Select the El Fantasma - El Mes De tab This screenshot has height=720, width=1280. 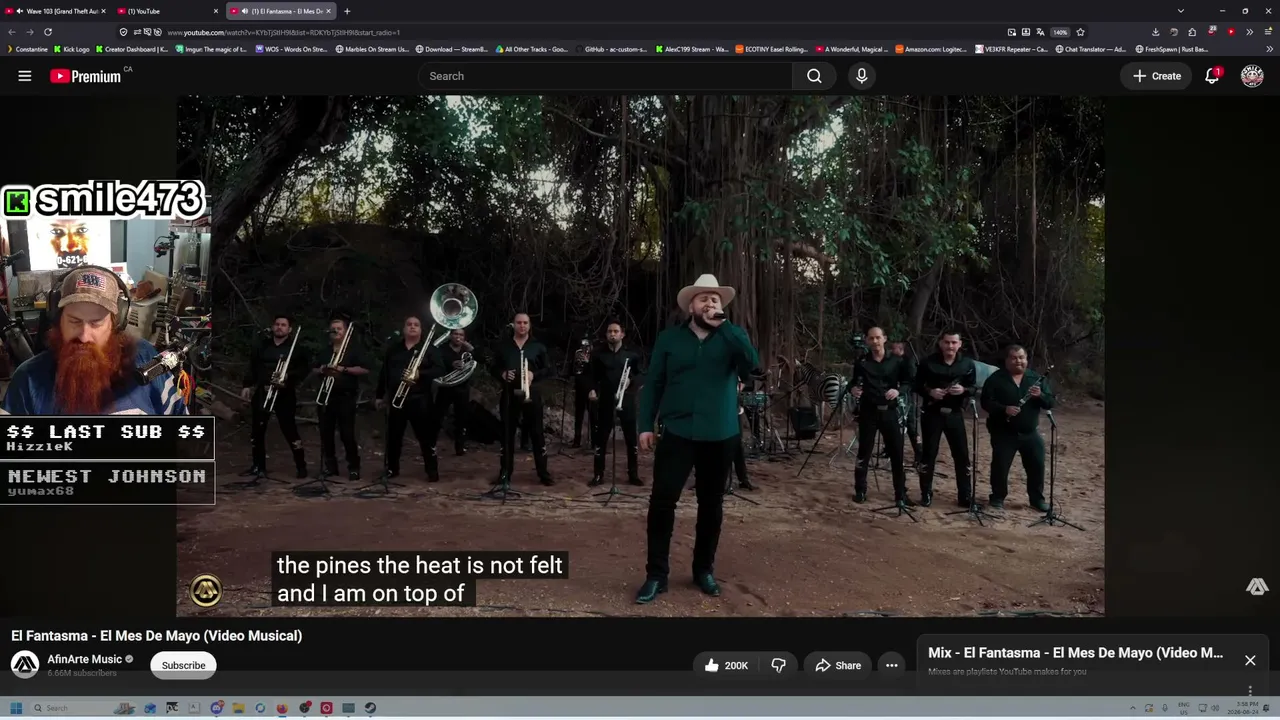tap(280, 11)
